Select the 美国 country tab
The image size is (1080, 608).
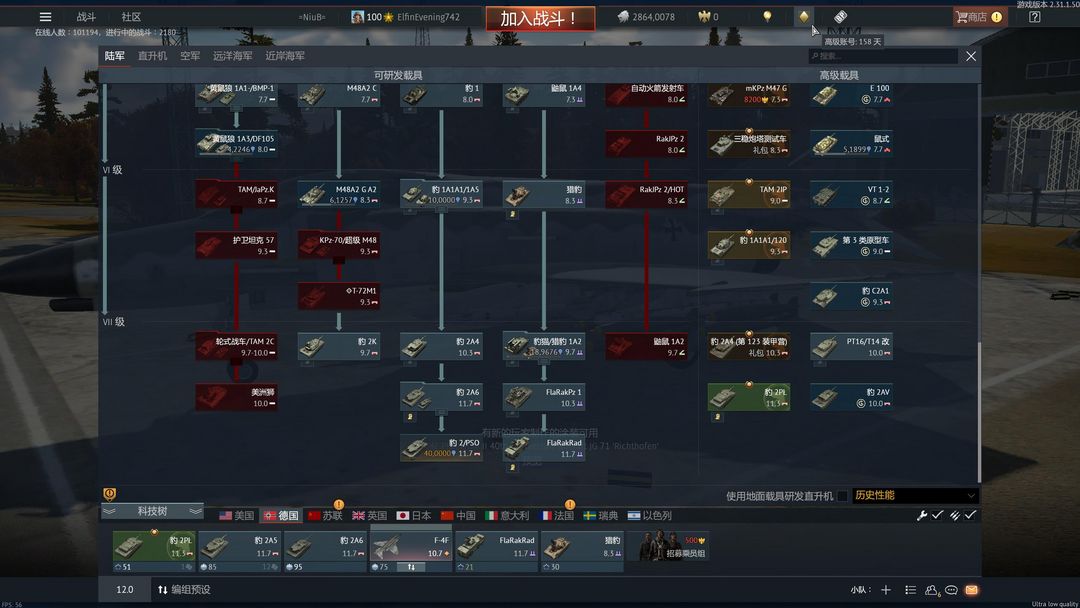pos(236,515)
